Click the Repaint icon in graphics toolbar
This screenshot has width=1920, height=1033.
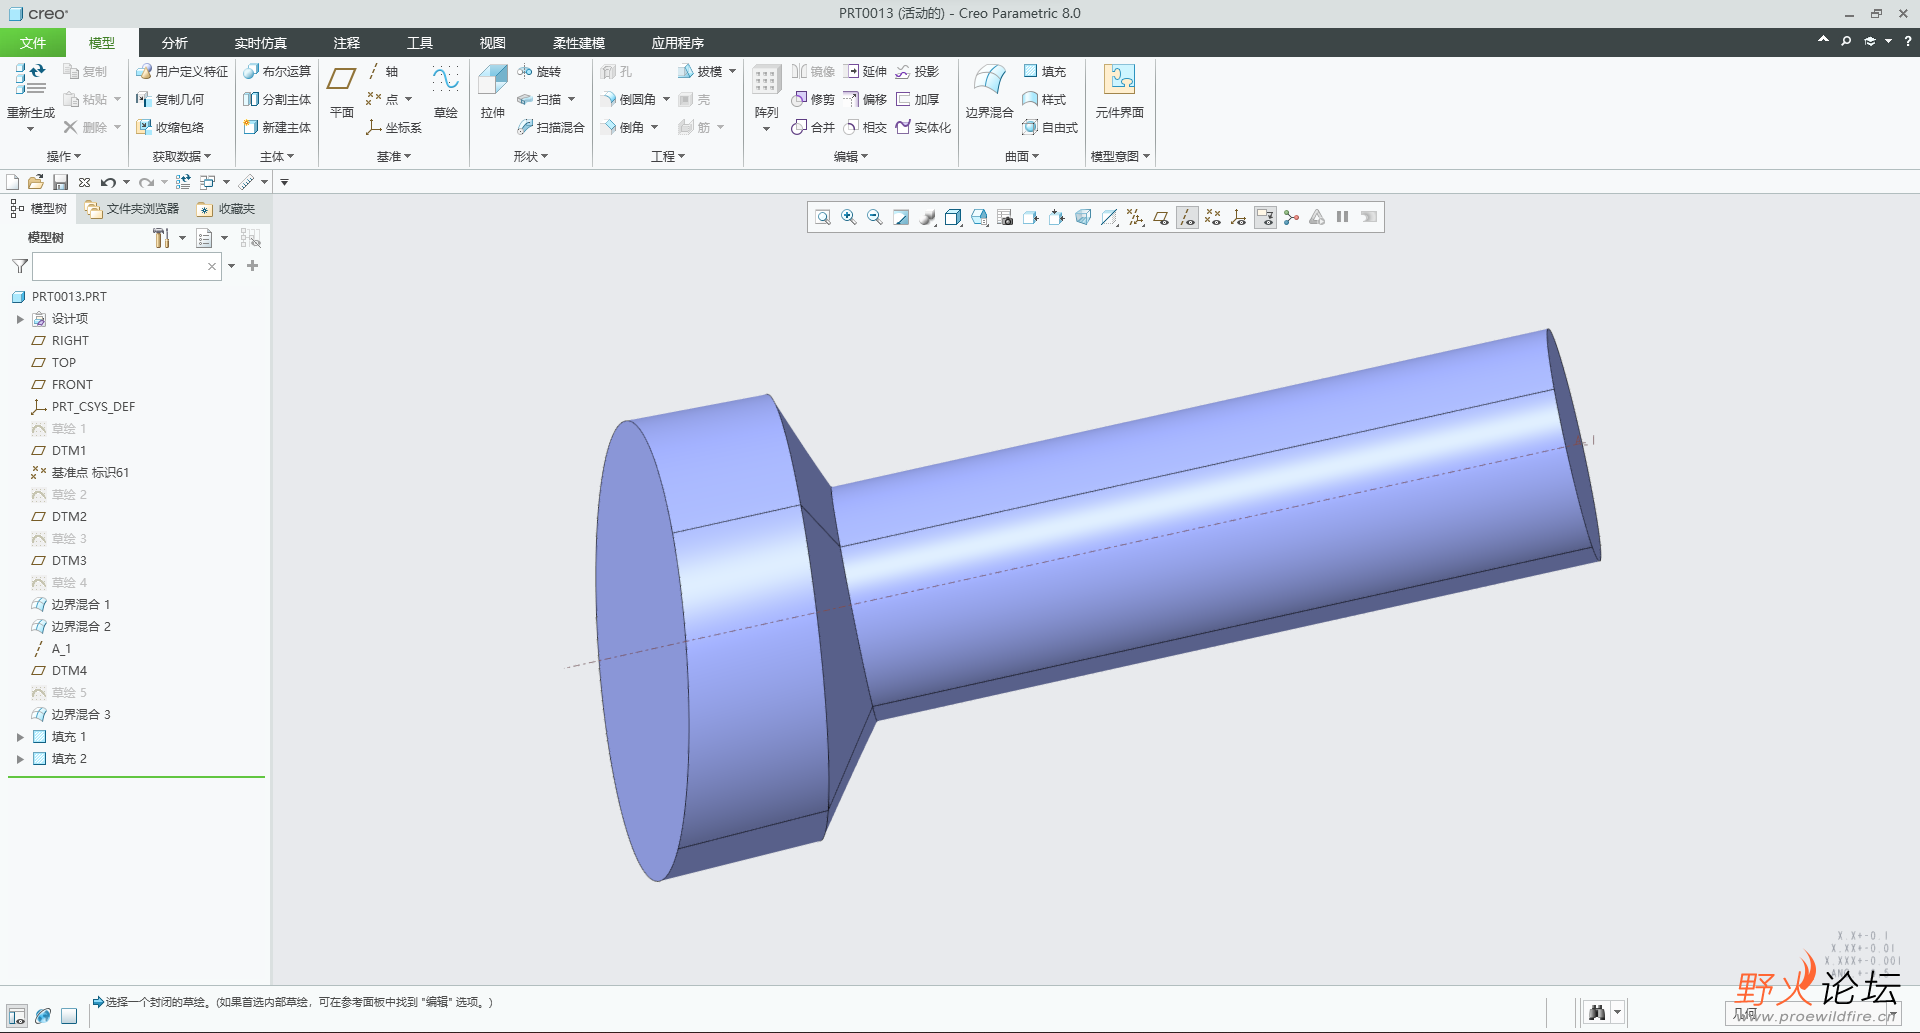(x=901, y=218)
